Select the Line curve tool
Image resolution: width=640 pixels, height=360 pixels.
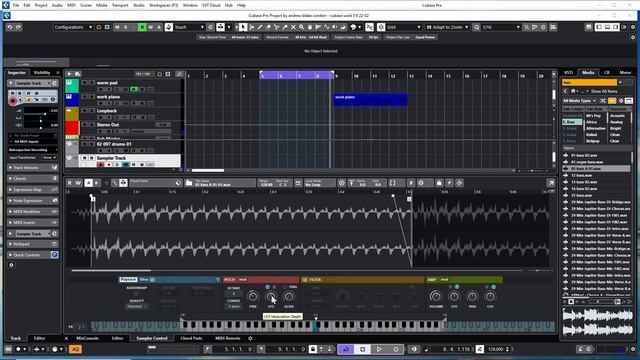326,27
